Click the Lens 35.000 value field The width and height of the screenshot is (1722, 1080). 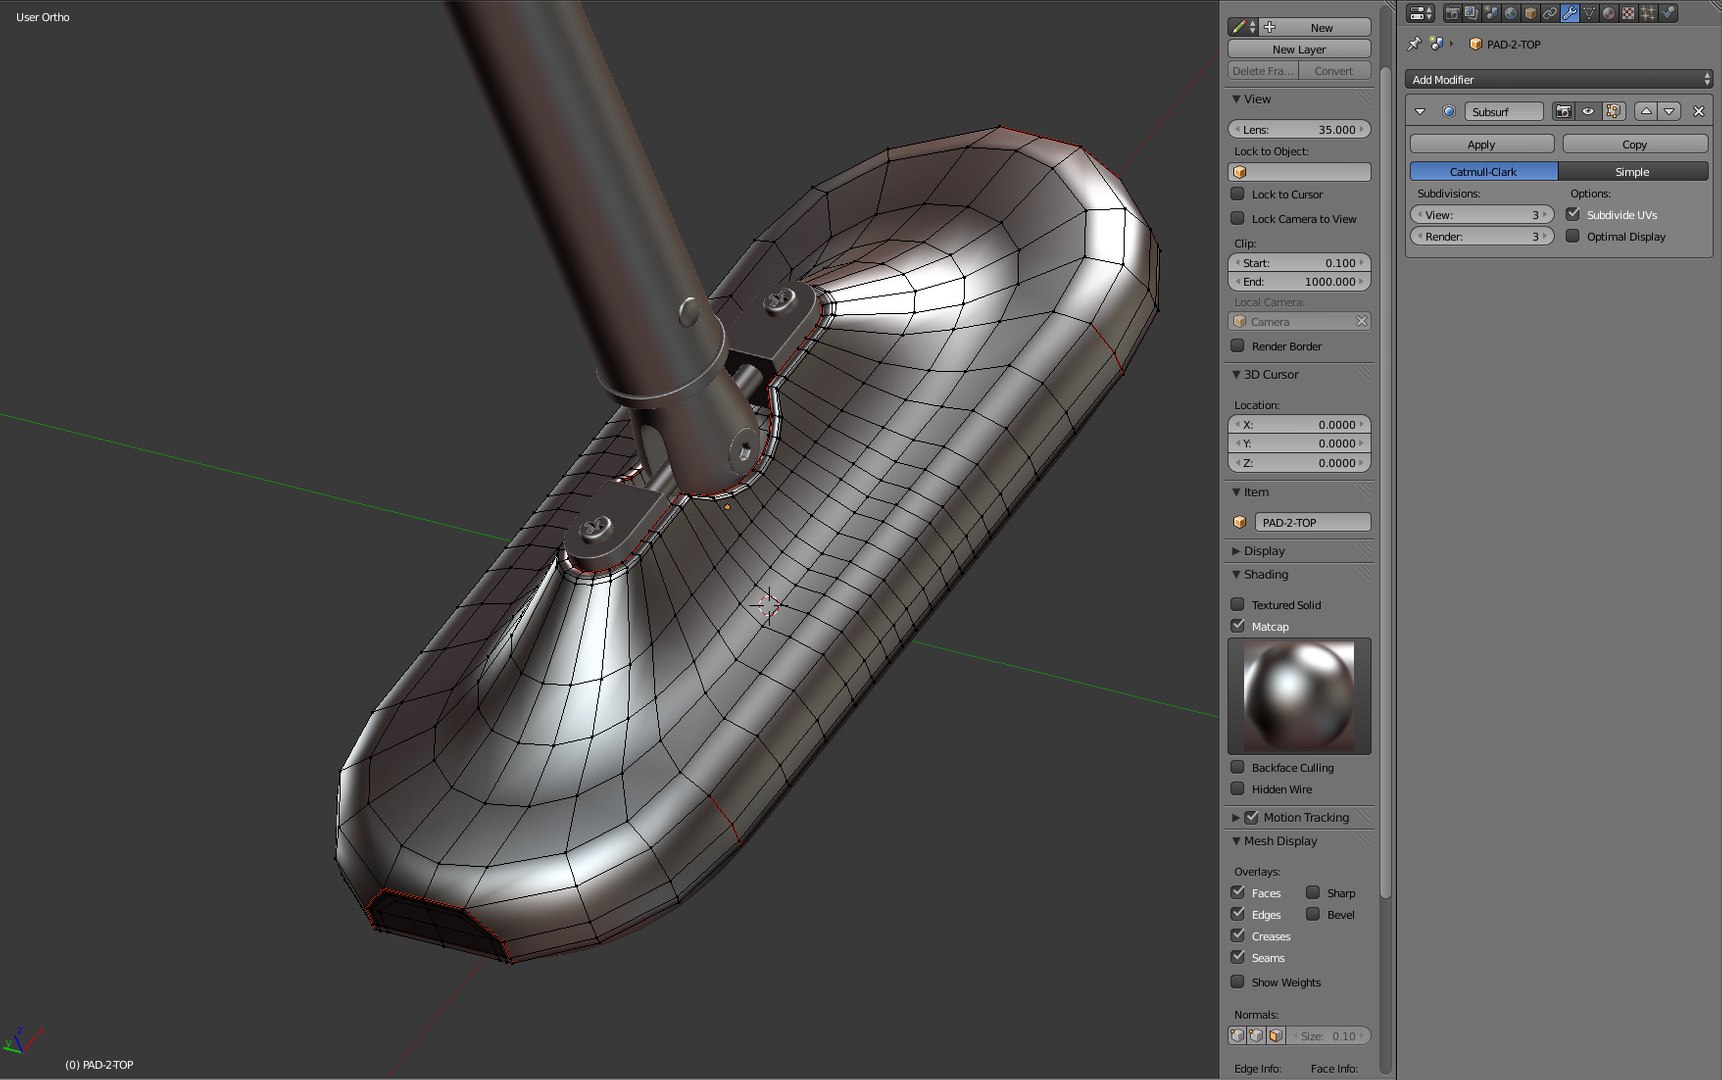coord(1299,129)
